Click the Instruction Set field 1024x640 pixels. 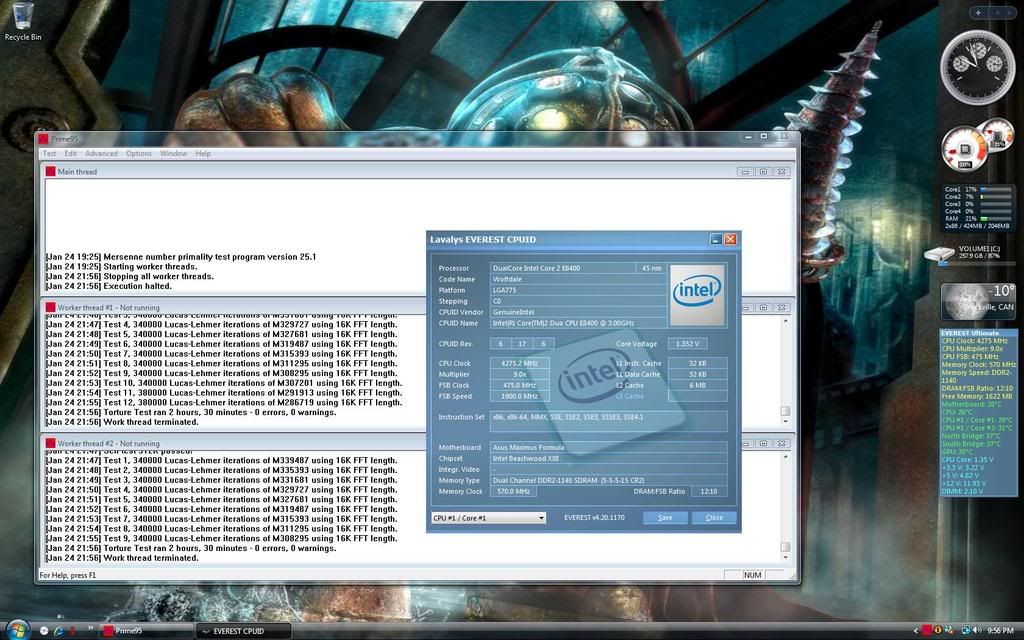click(609, 421)
